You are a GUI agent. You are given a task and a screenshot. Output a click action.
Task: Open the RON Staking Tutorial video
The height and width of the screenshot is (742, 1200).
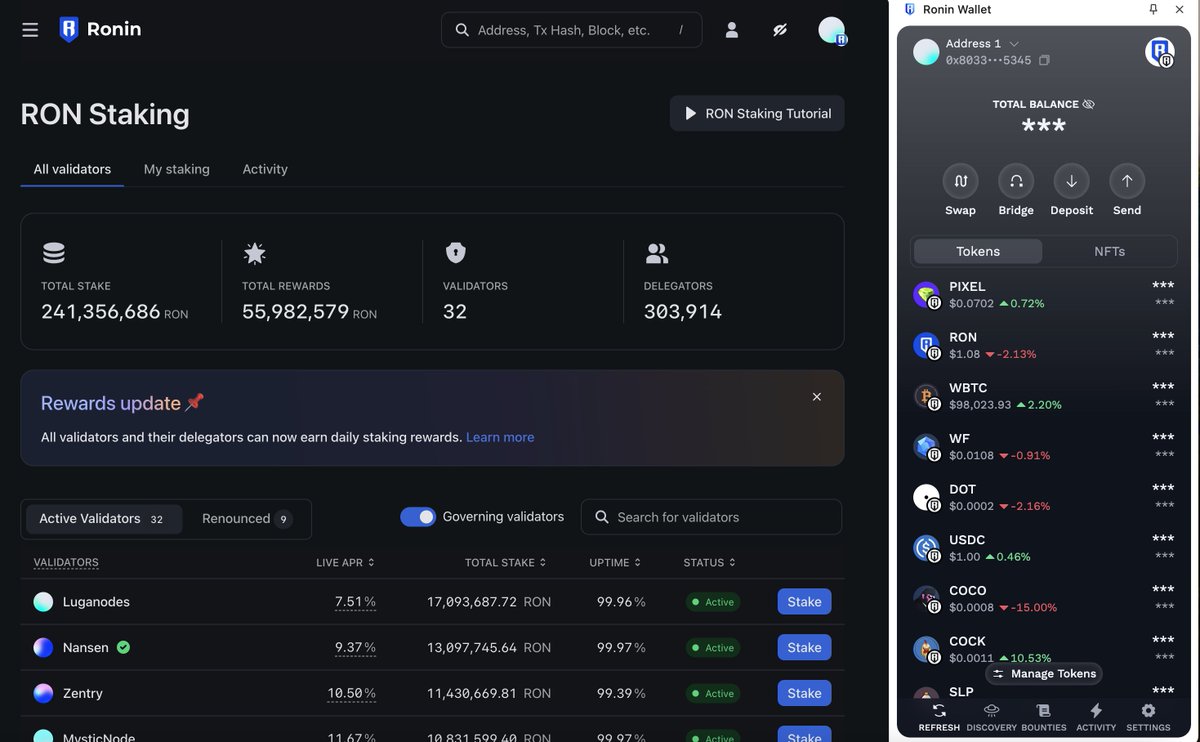click(x=757, y=113)
